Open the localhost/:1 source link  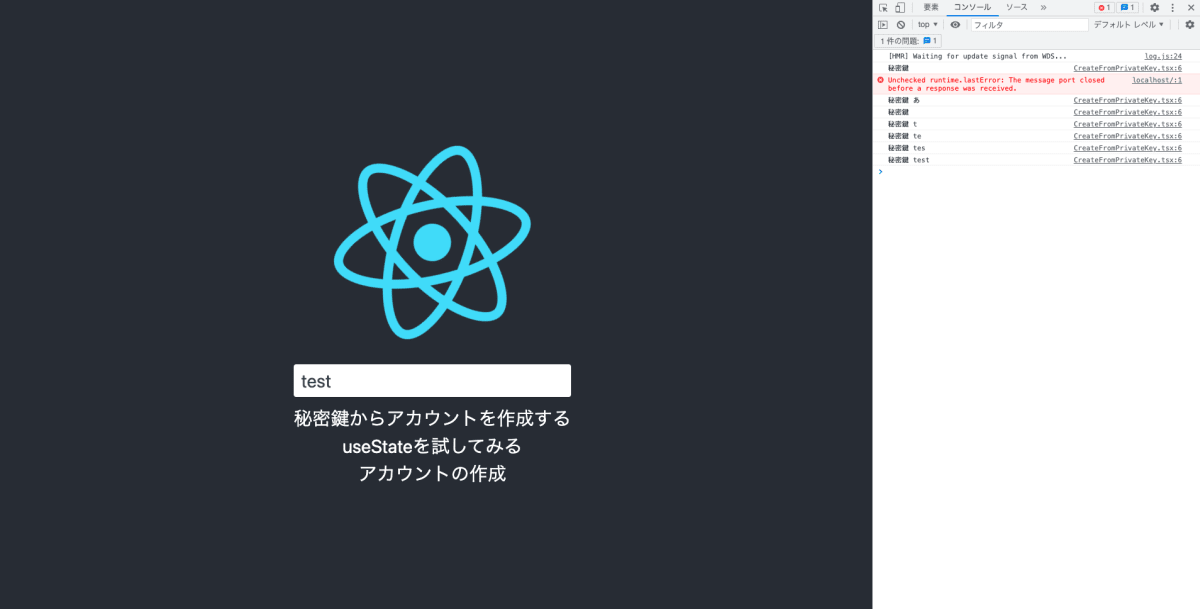pos(1157,80)
